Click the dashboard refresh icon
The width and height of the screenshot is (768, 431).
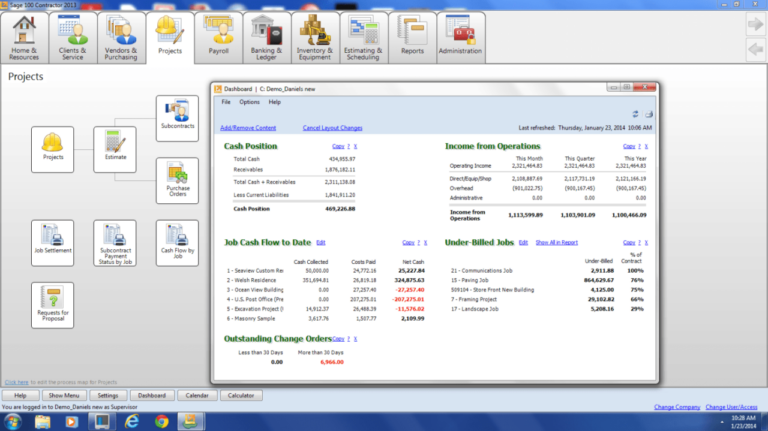[x=634, y=114]
